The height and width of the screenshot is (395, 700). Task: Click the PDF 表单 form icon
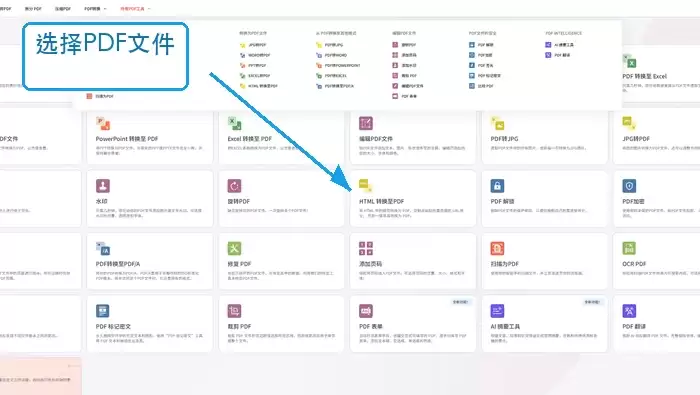[x=366, y=311]
